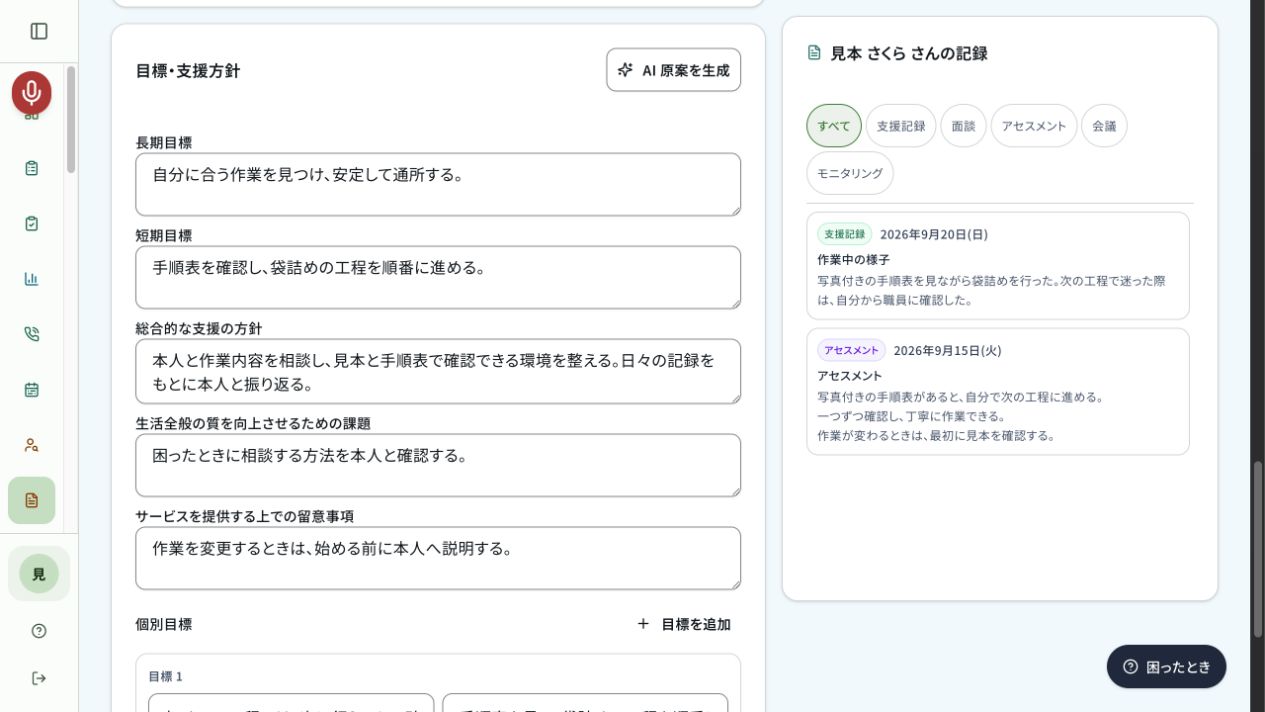Screen dimensions: 1265x712
Task: Click the 作業中の様子 record title
Action: (x=853, y=259)
